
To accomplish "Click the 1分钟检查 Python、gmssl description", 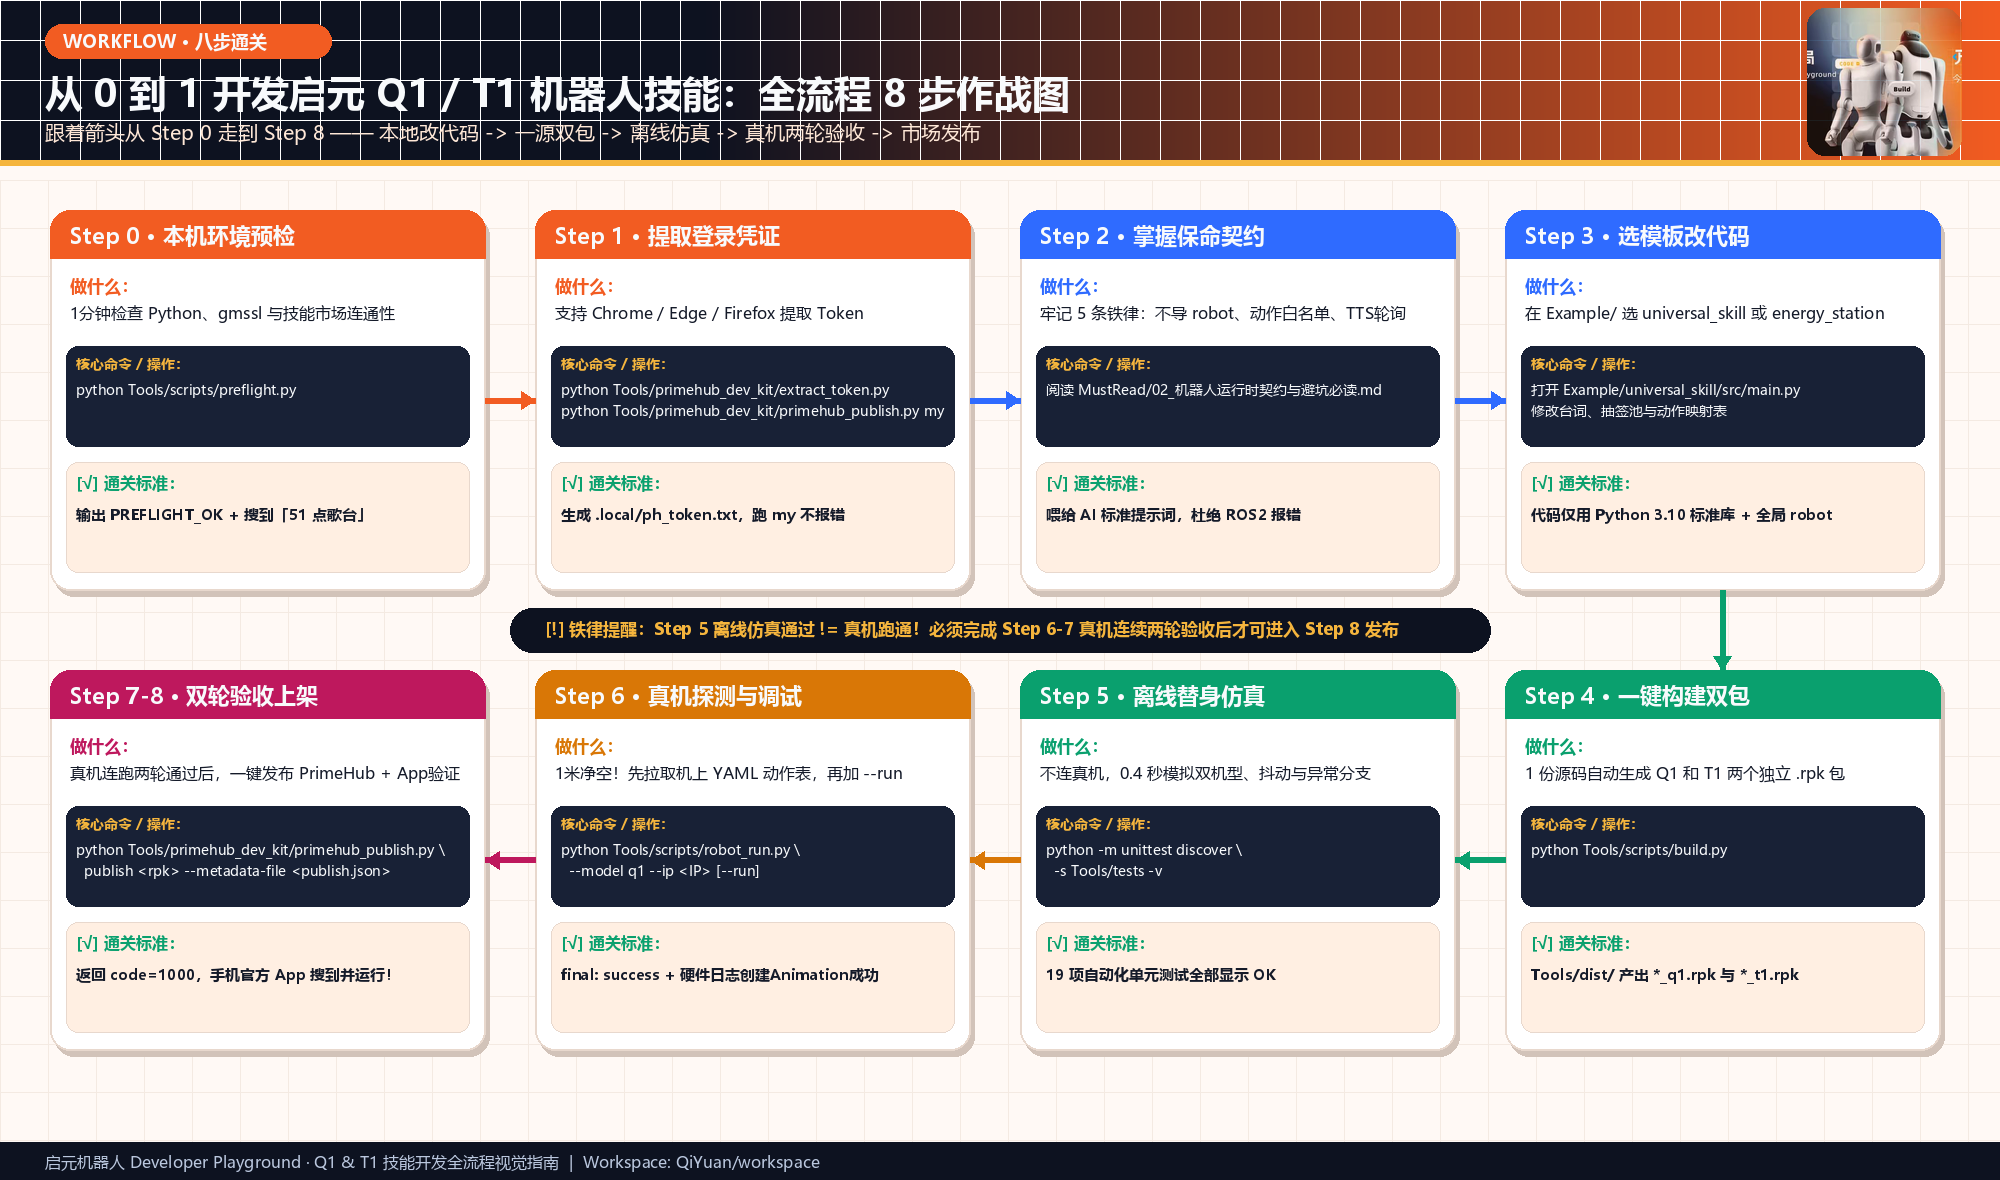I will click(x=232, y=314).
